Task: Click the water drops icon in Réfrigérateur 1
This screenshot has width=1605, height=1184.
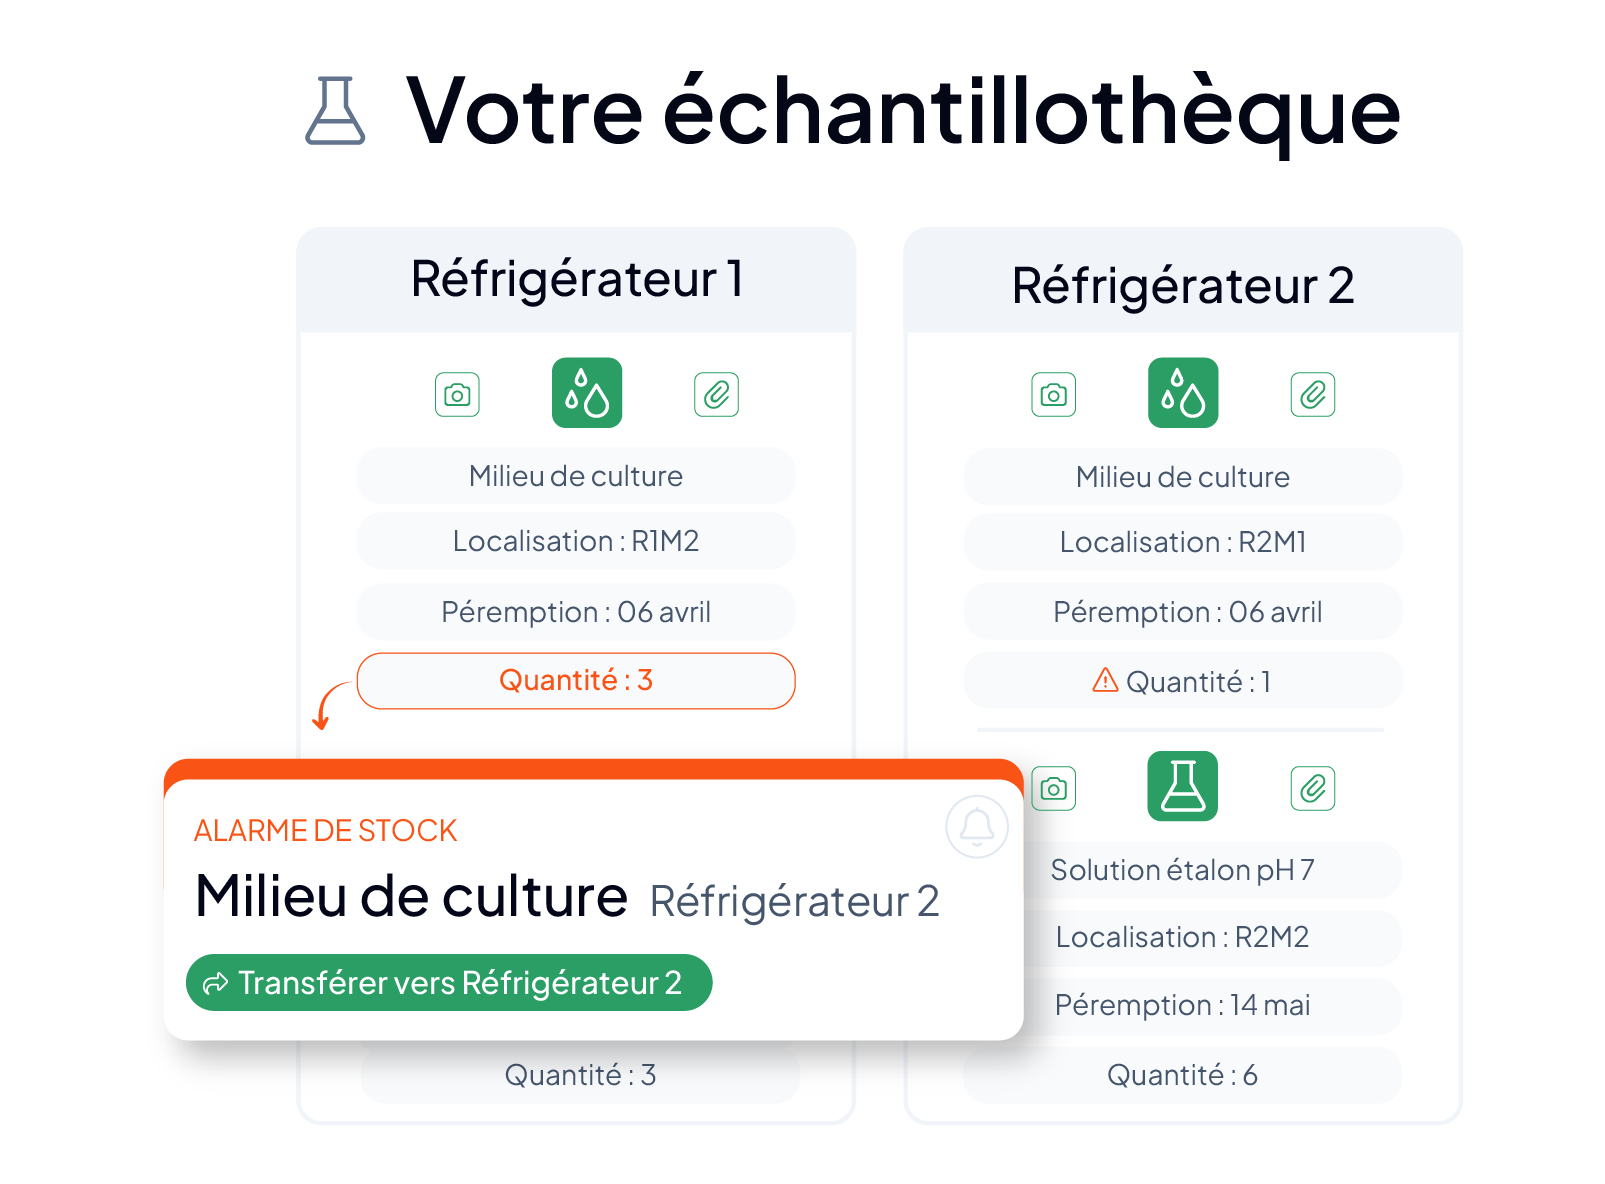Action: pyautogui.click(x=587, y=393)
